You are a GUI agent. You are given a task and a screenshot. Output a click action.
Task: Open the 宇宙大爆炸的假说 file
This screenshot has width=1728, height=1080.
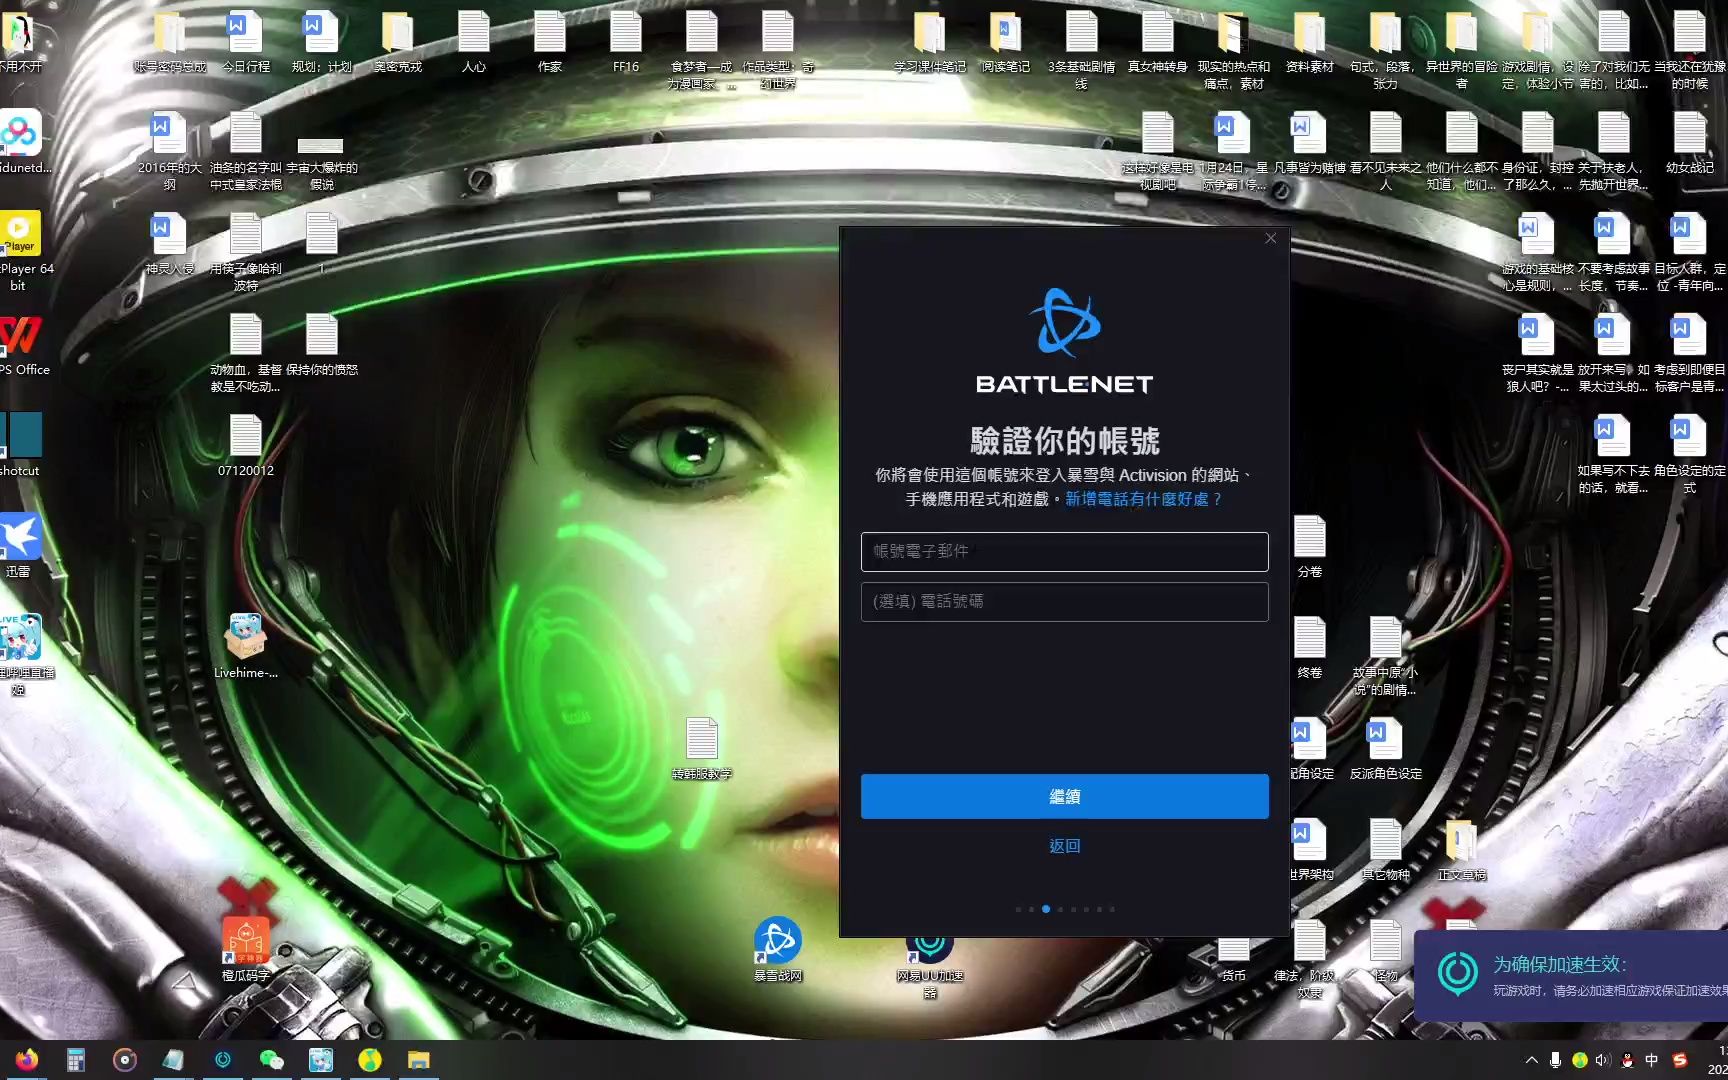click(x=322, y=162)
